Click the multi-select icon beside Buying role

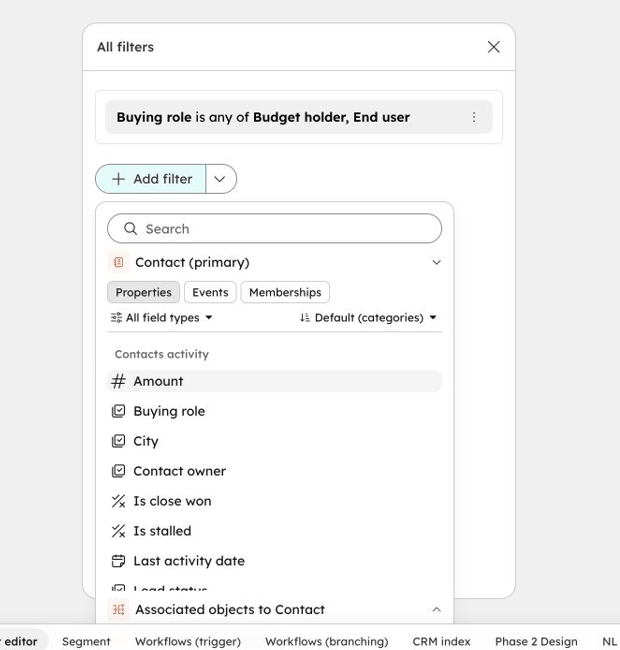(119, 411)
